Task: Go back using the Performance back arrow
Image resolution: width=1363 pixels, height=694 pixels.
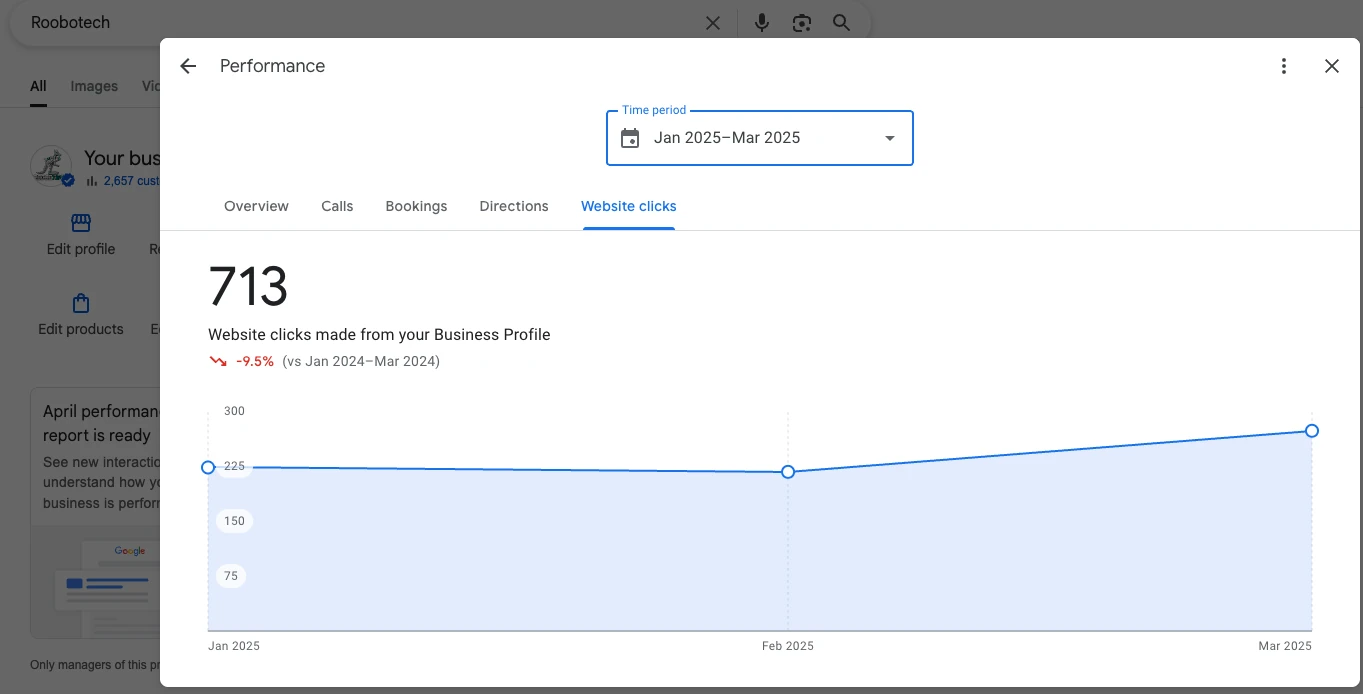Action: [188, 66]
